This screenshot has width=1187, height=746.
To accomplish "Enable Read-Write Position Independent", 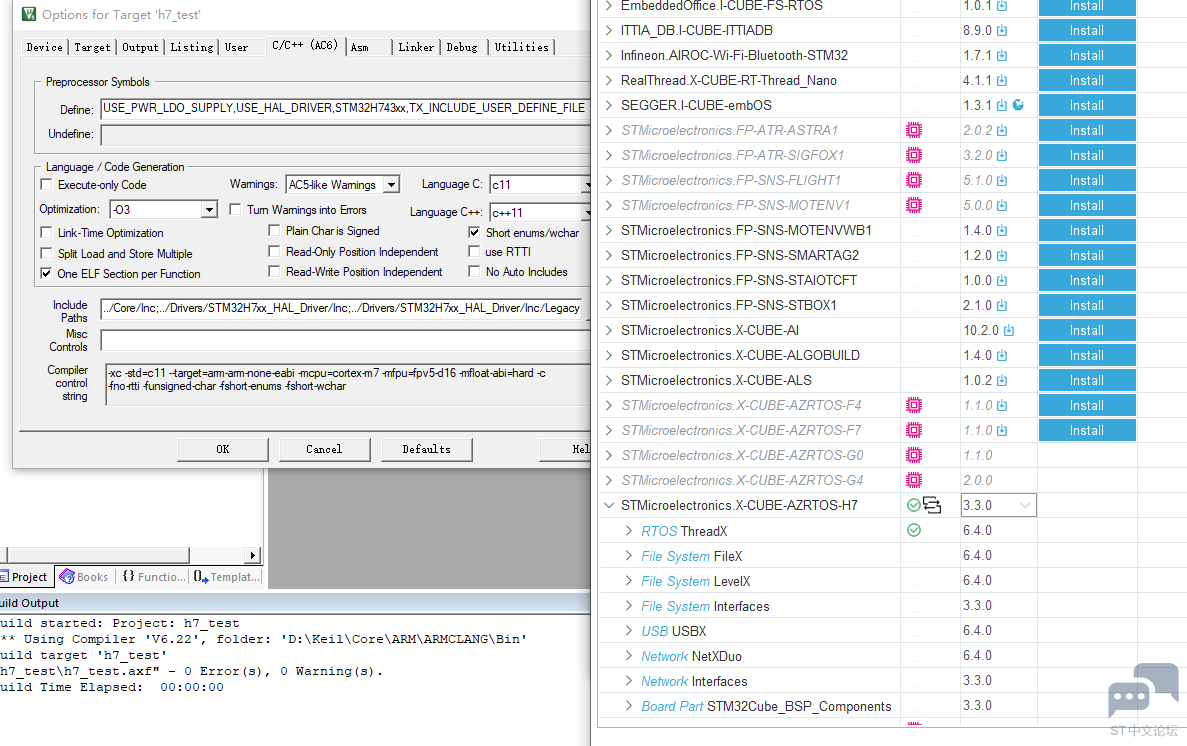I will click(274, 271).
